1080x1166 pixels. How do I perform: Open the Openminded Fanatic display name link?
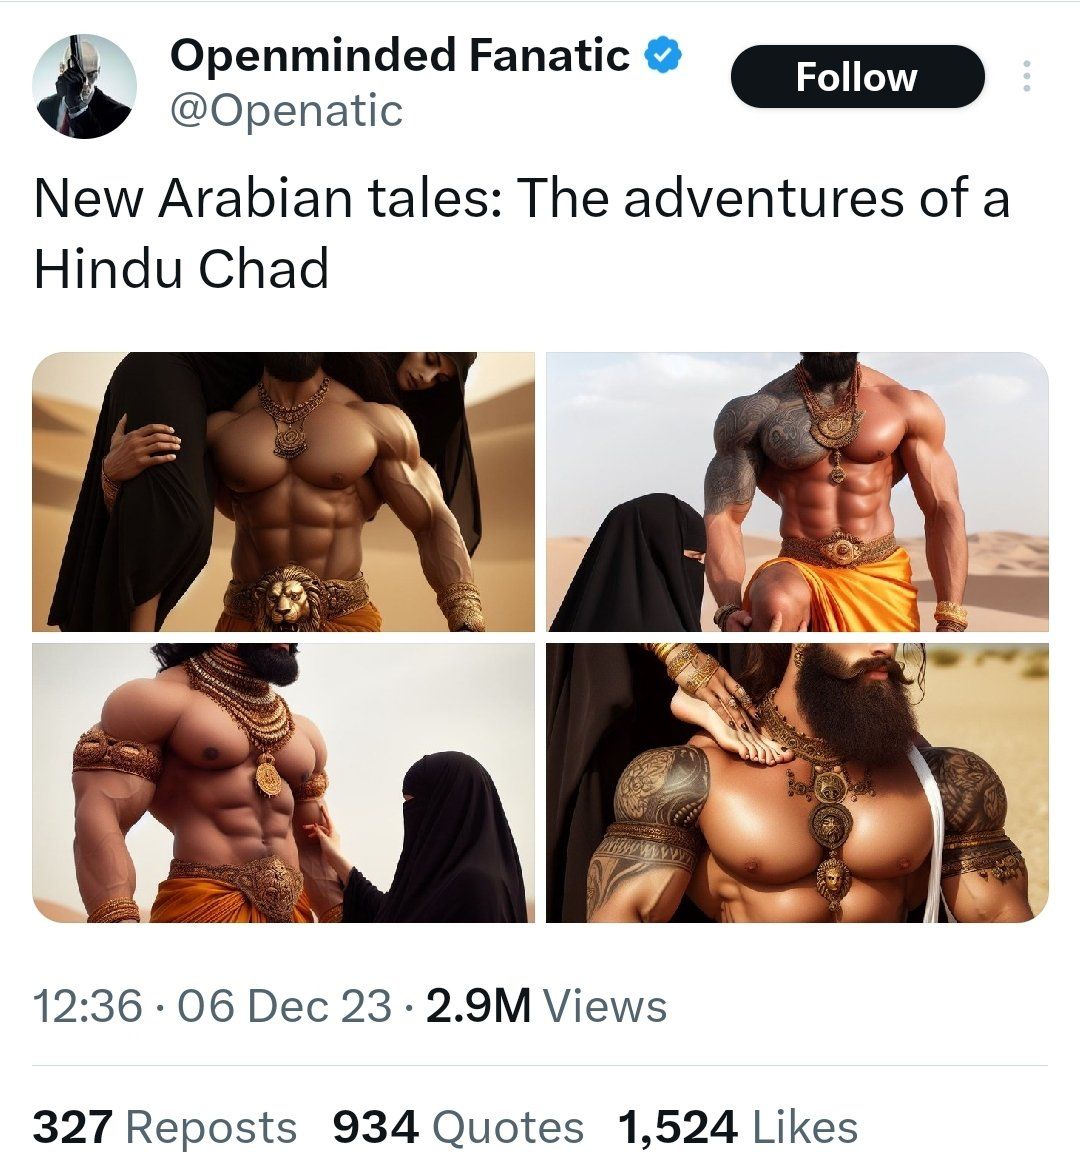(x=400, y=56)
